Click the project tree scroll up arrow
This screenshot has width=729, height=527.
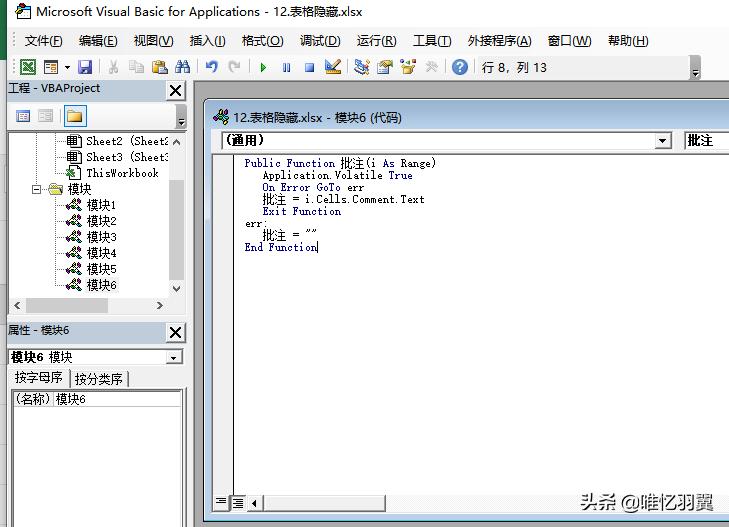[x=177, y=142]
